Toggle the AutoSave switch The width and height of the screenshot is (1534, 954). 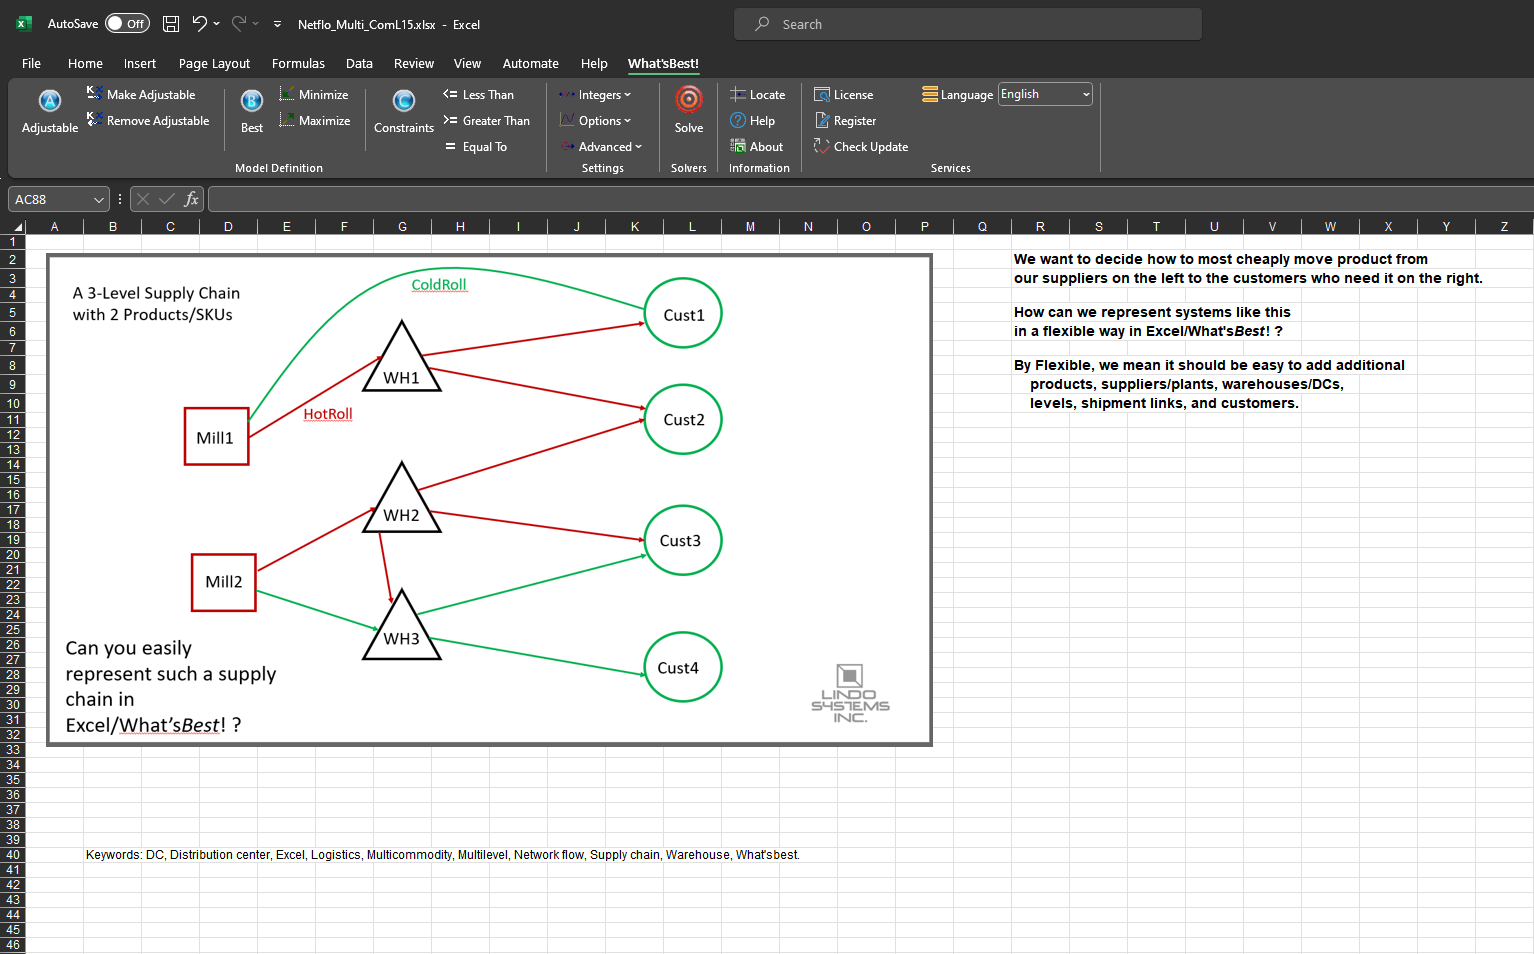pos(127,24)
